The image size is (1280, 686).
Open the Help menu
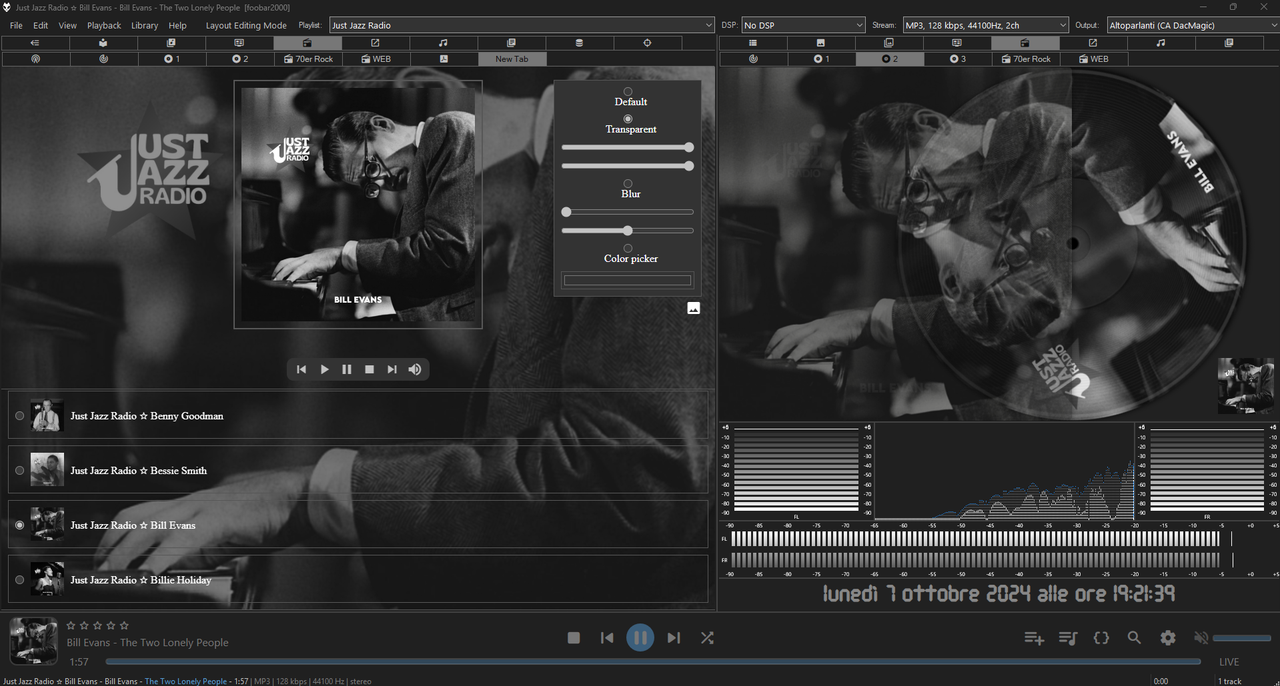(x=178, y=25)
